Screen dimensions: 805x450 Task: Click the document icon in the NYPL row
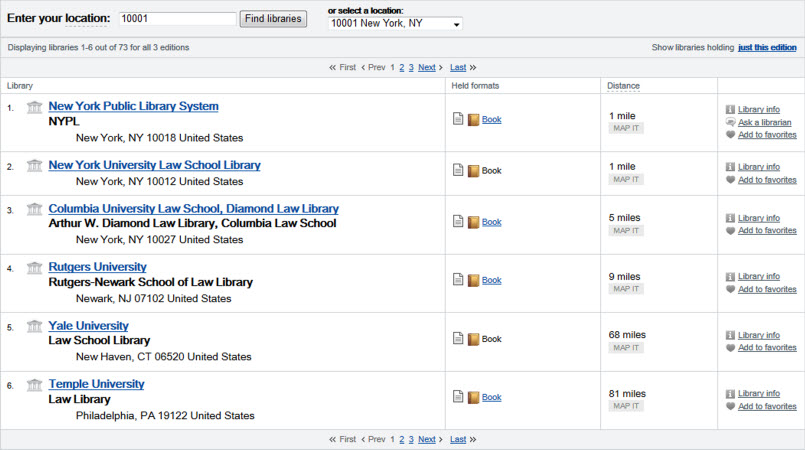[458, 119]
